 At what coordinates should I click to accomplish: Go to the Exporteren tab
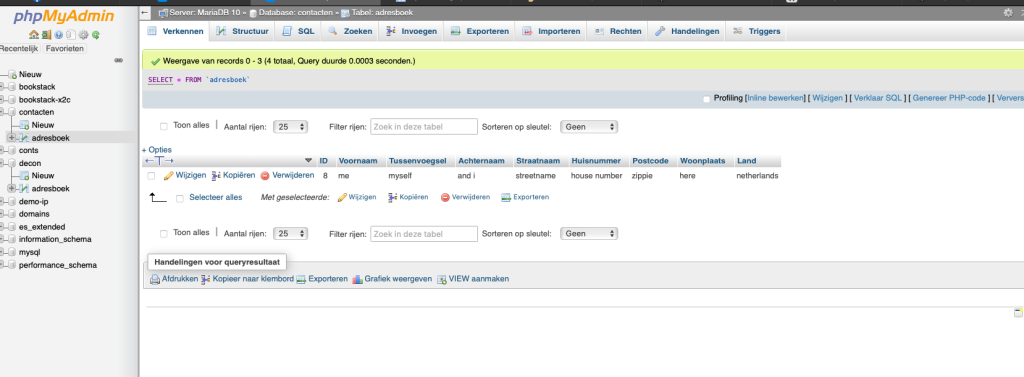click(480, 31)
